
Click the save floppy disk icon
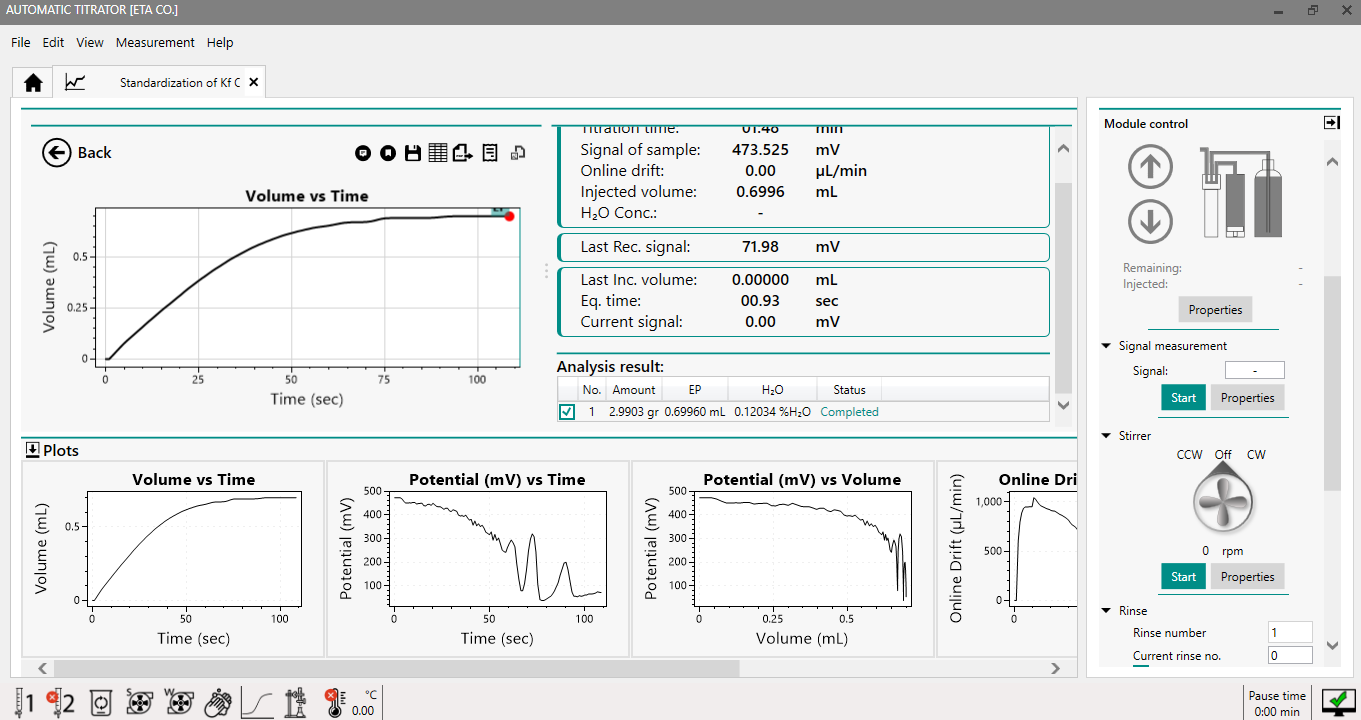[x=412, y=153]
